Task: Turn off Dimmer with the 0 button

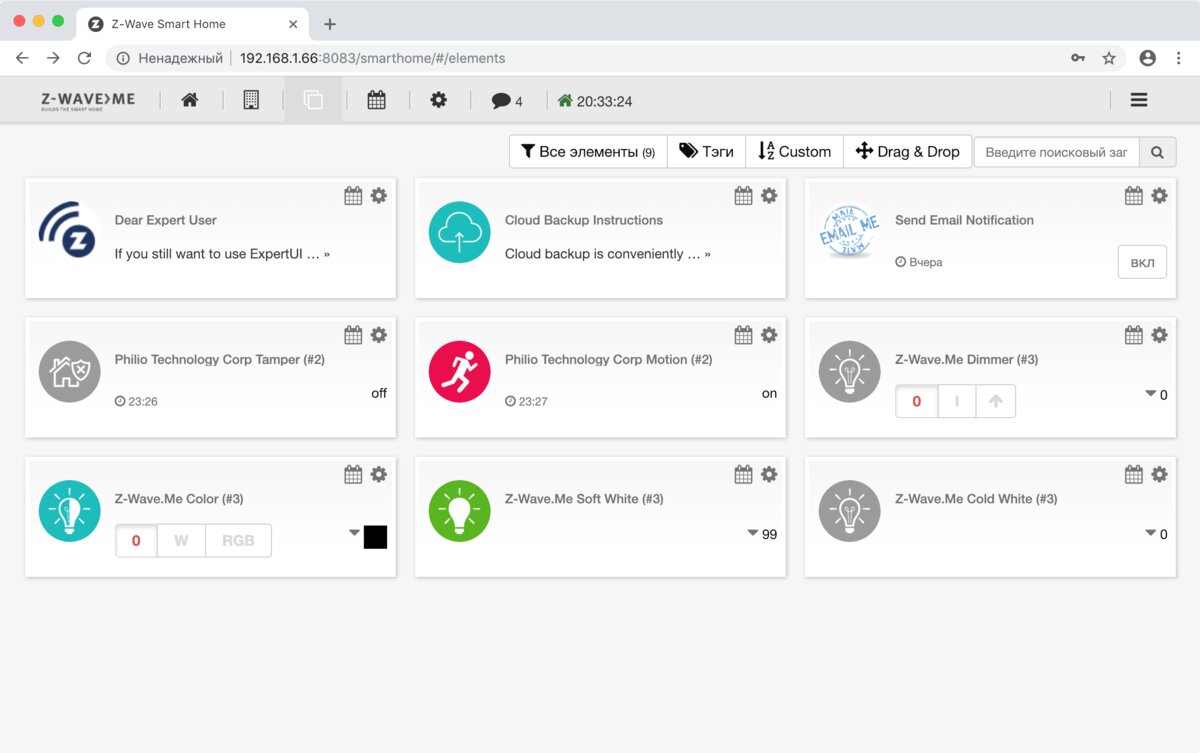Action: [917, 402]
